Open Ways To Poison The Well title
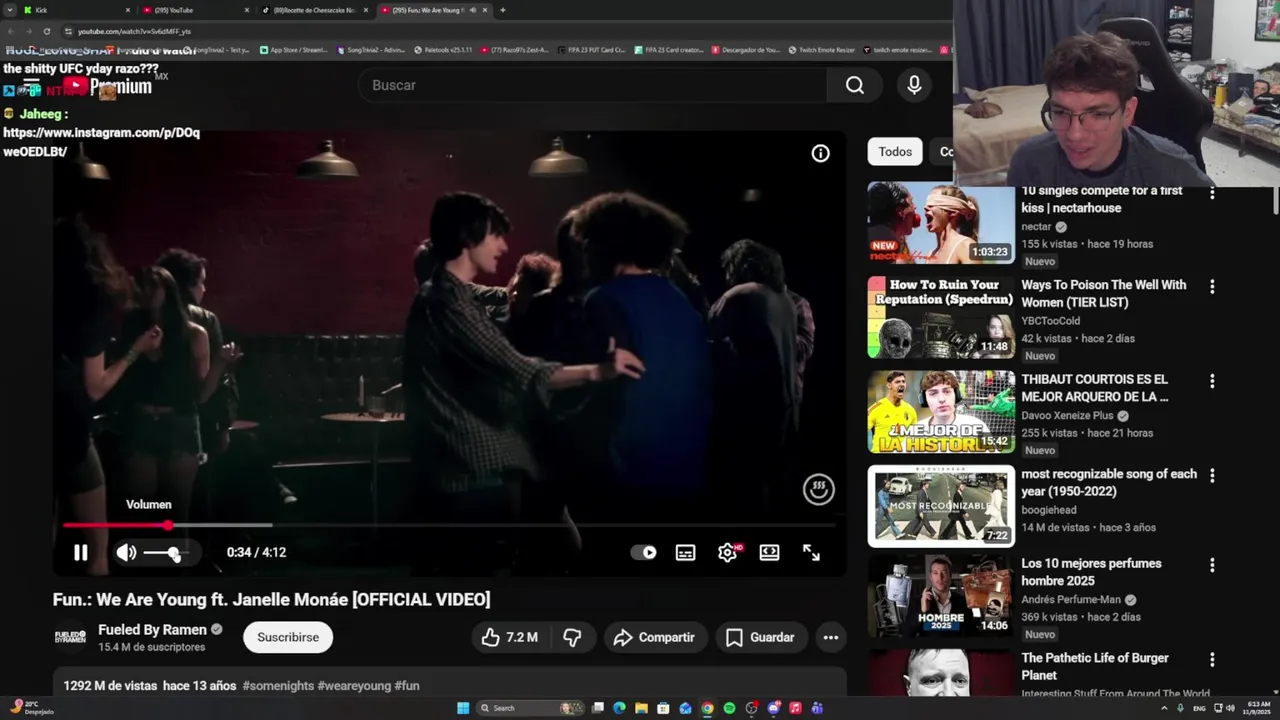 point(1104,293)
